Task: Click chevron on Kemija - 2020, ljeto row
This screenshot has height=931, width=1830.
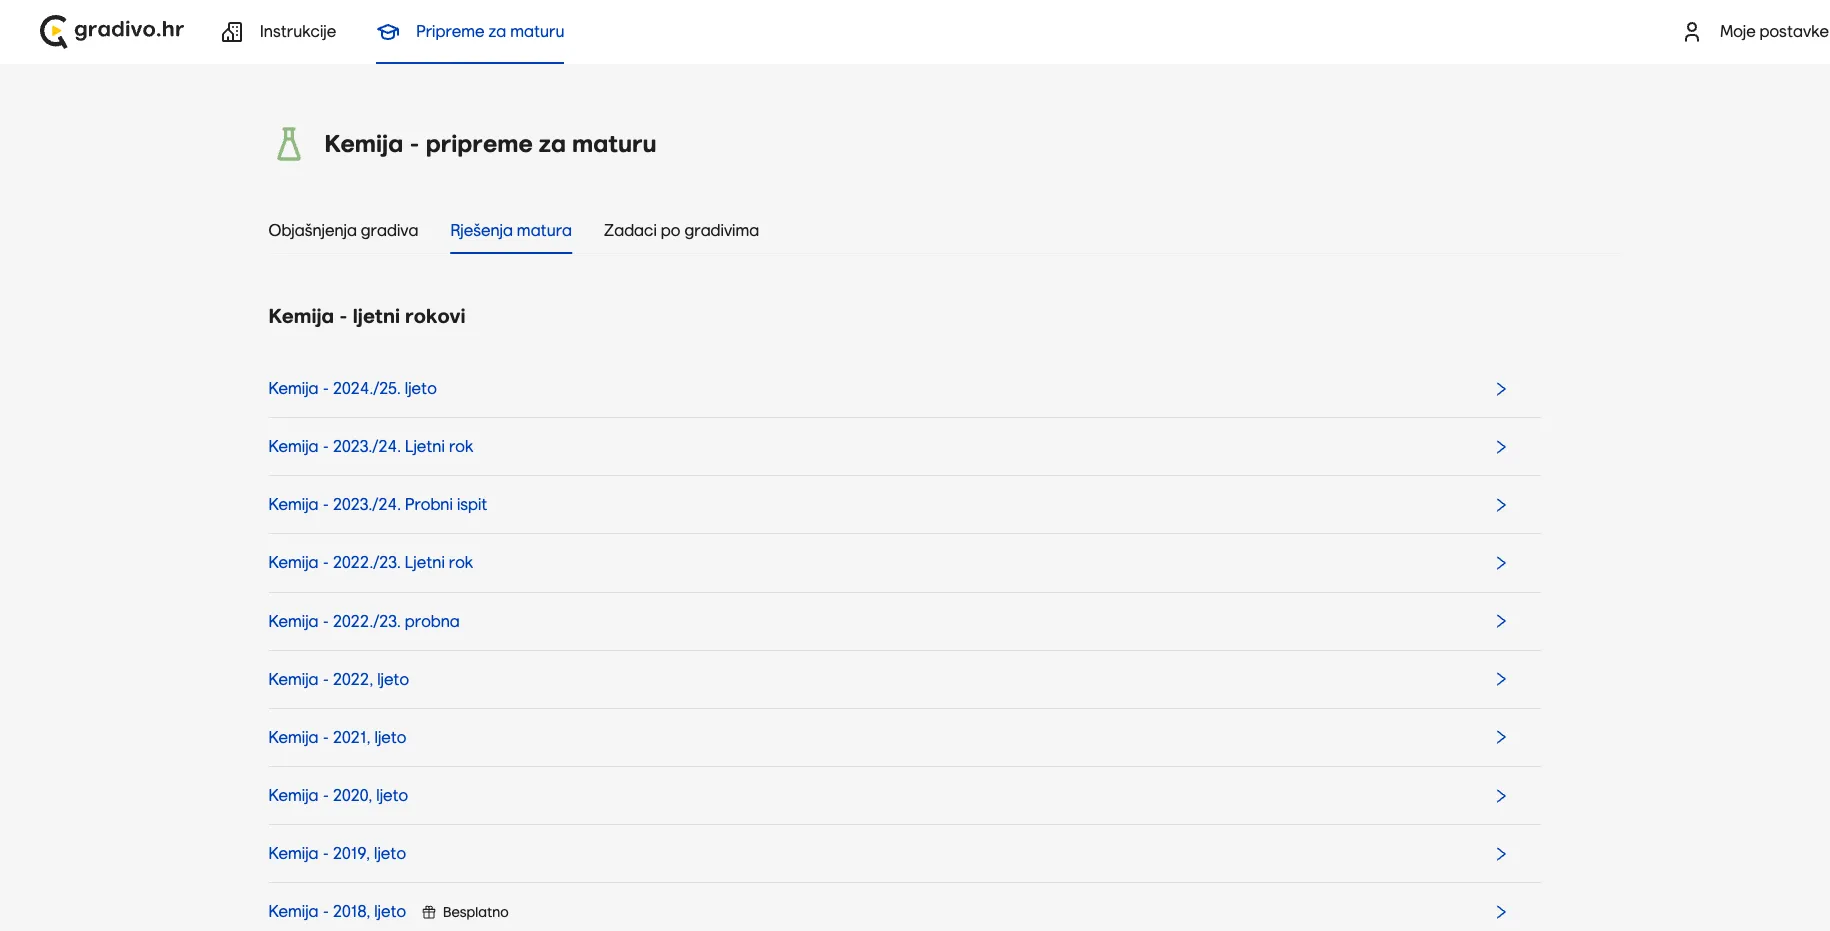Action: coord(1501,796)
